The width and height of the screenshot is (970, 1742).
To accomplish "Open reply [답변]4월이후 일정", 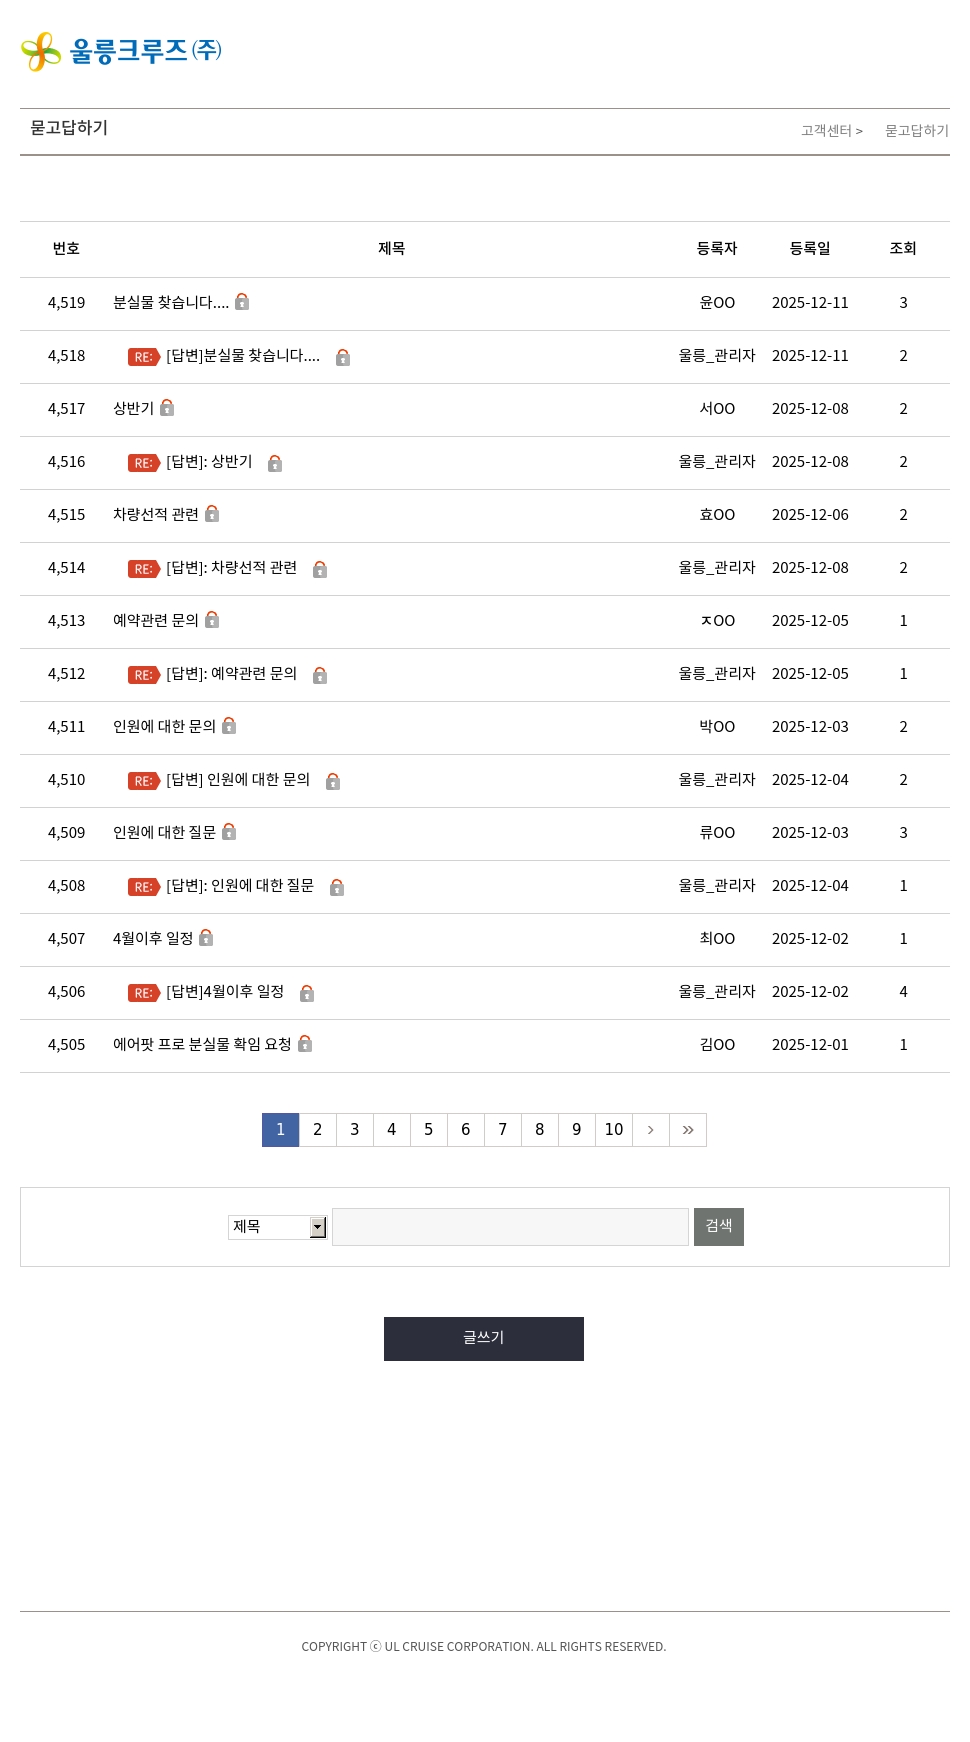I will [x=225, y=992].
